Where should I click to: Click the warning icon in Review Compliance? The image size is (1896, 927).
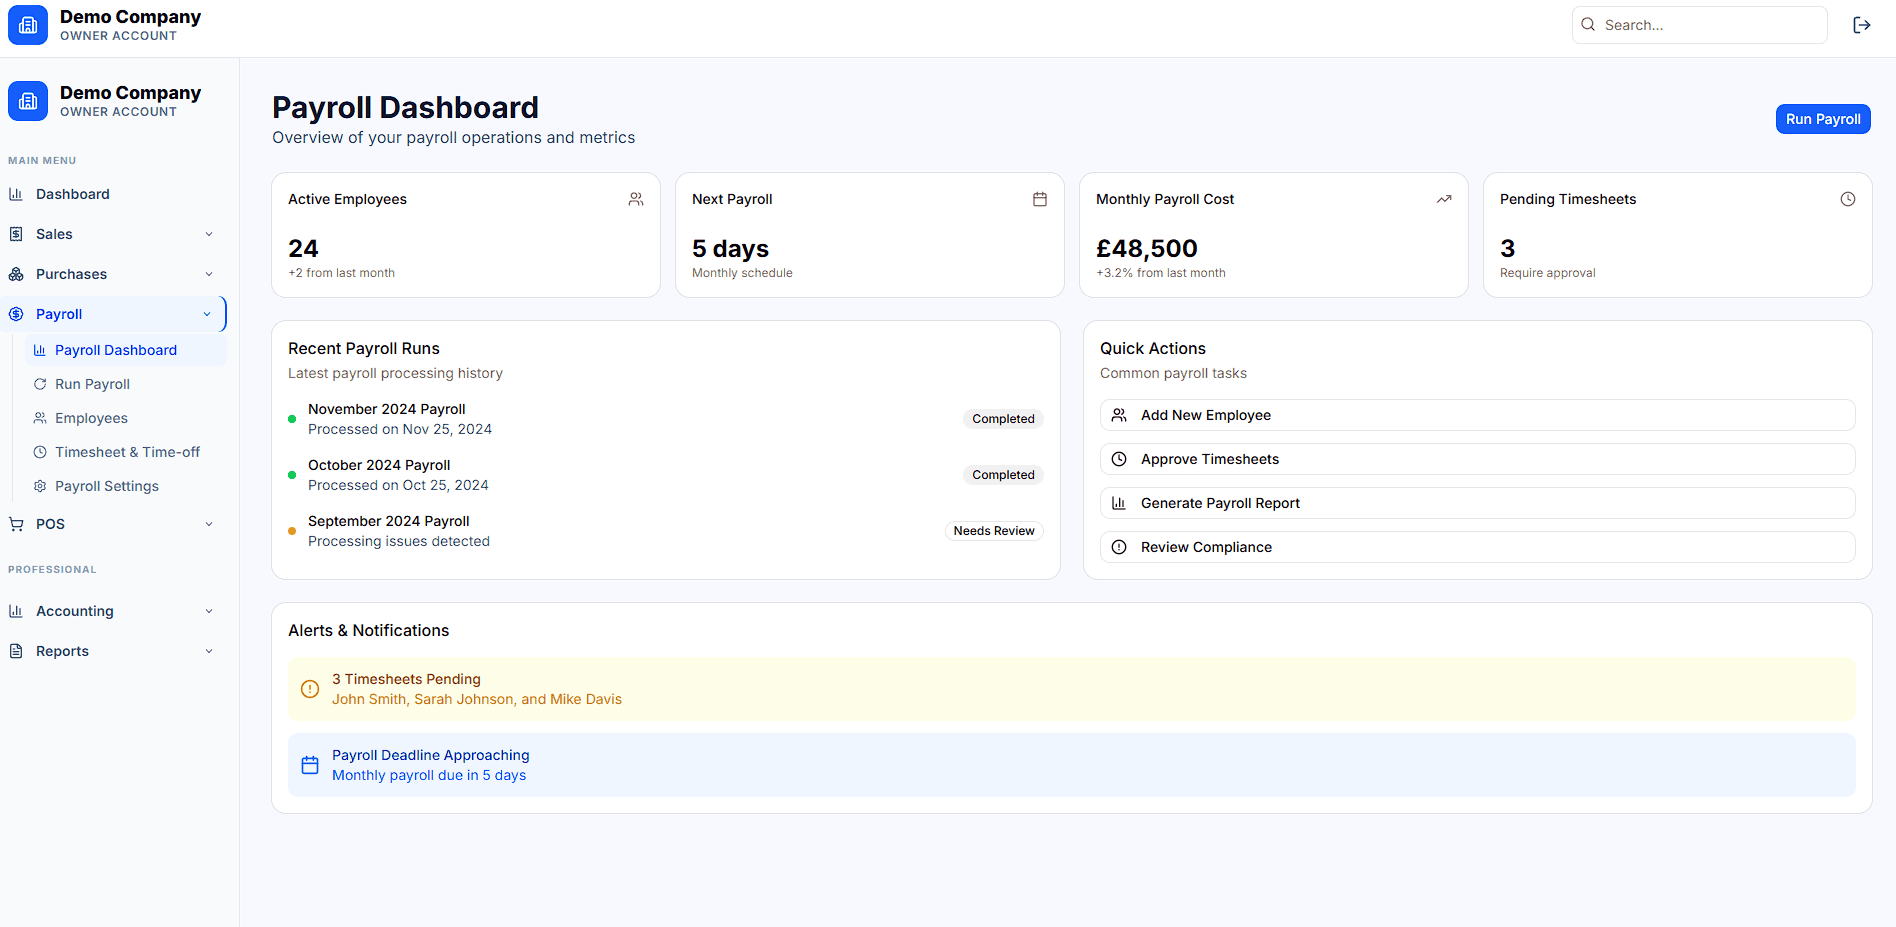(x=1119, y=547)
